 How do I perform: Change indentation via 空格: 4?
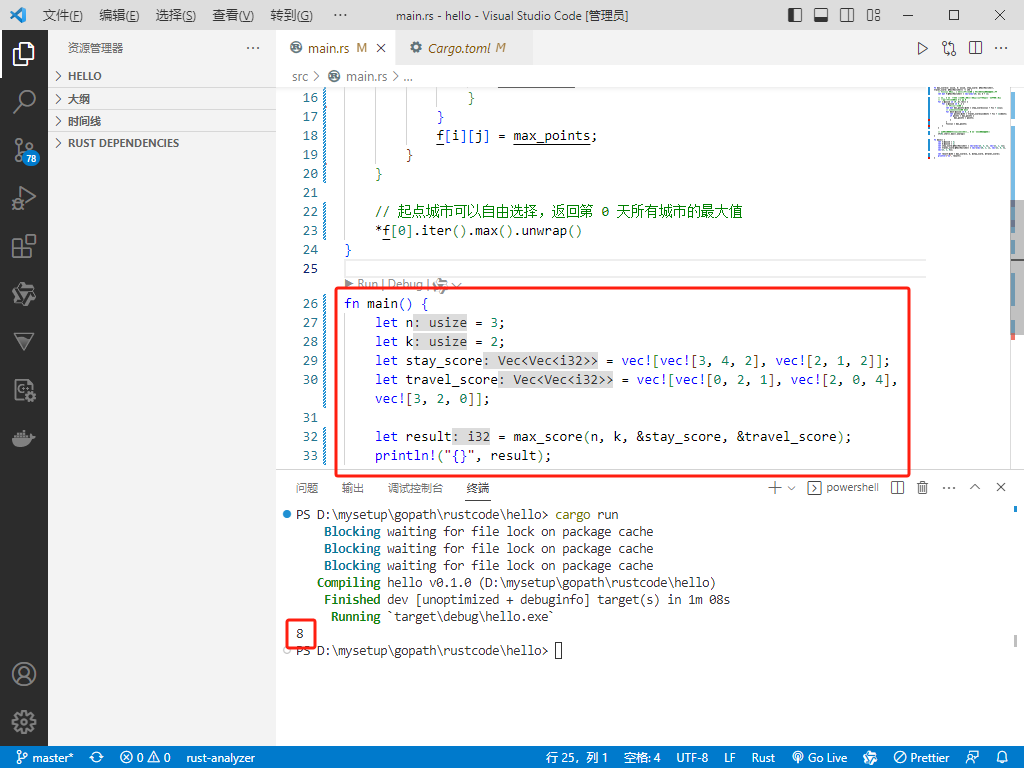(642, 758)
